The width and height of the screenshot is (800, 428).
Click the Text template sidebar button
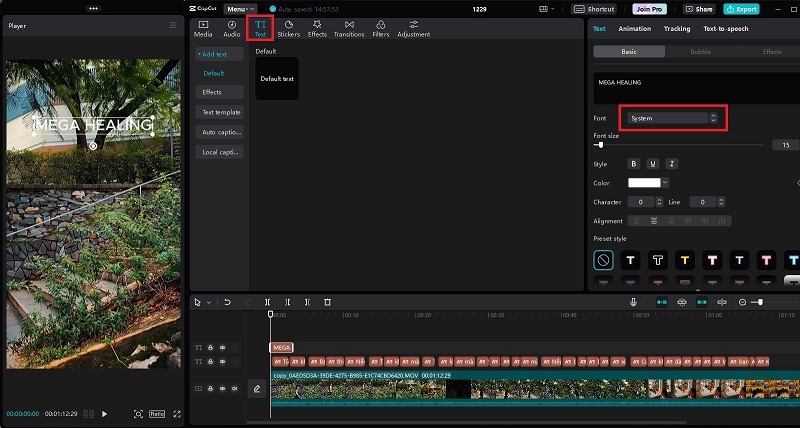[220, 112]
